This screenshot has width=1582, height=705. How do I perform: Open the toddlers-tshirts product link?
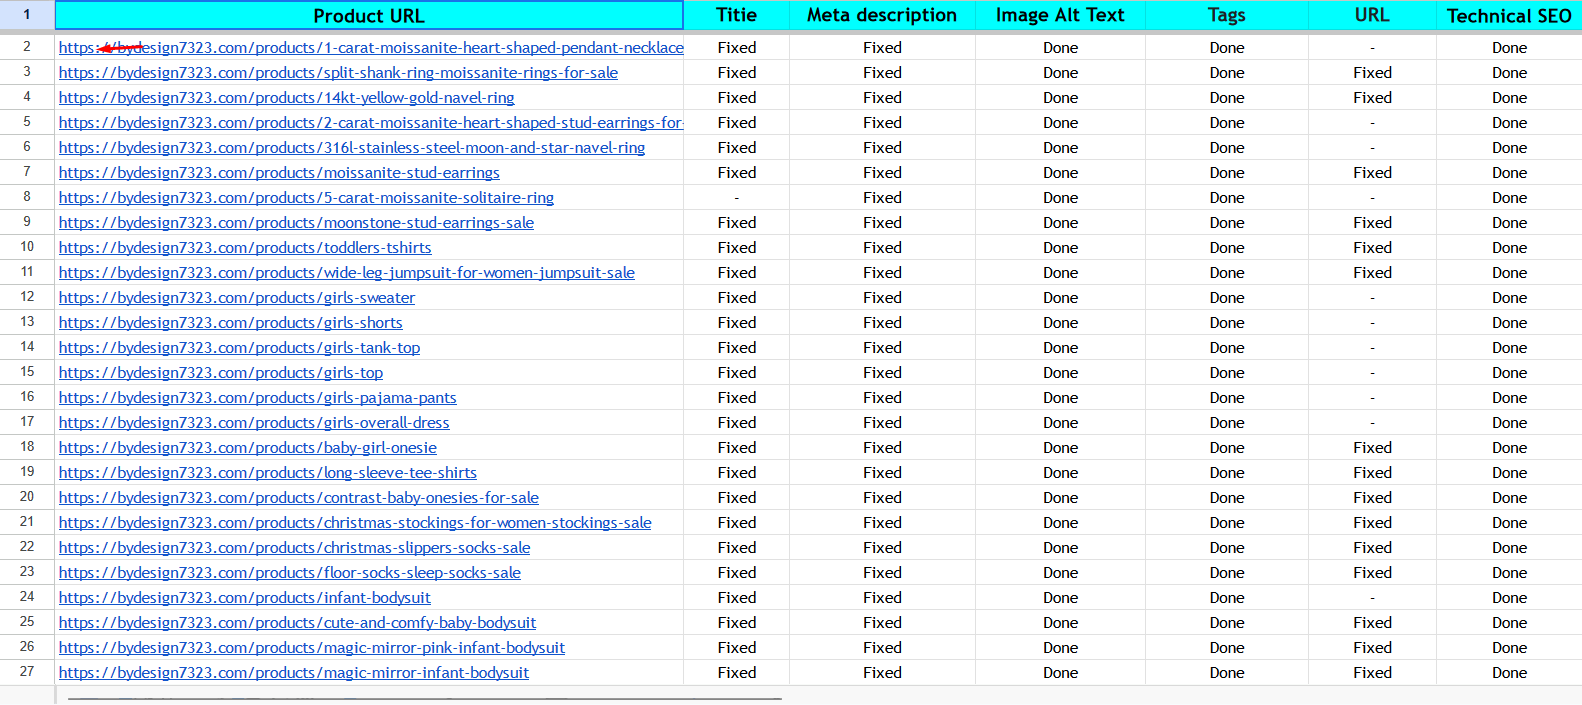coord(245,248)
